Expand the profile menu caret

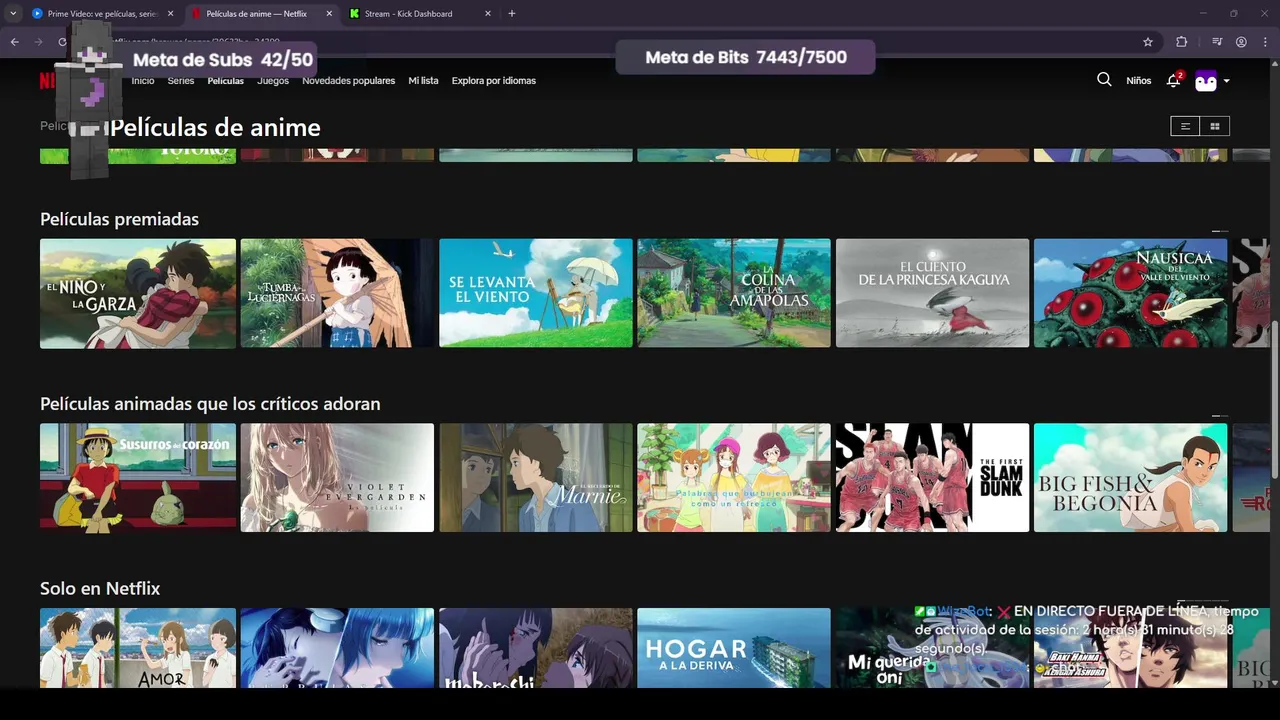[x=1227, y=81]
